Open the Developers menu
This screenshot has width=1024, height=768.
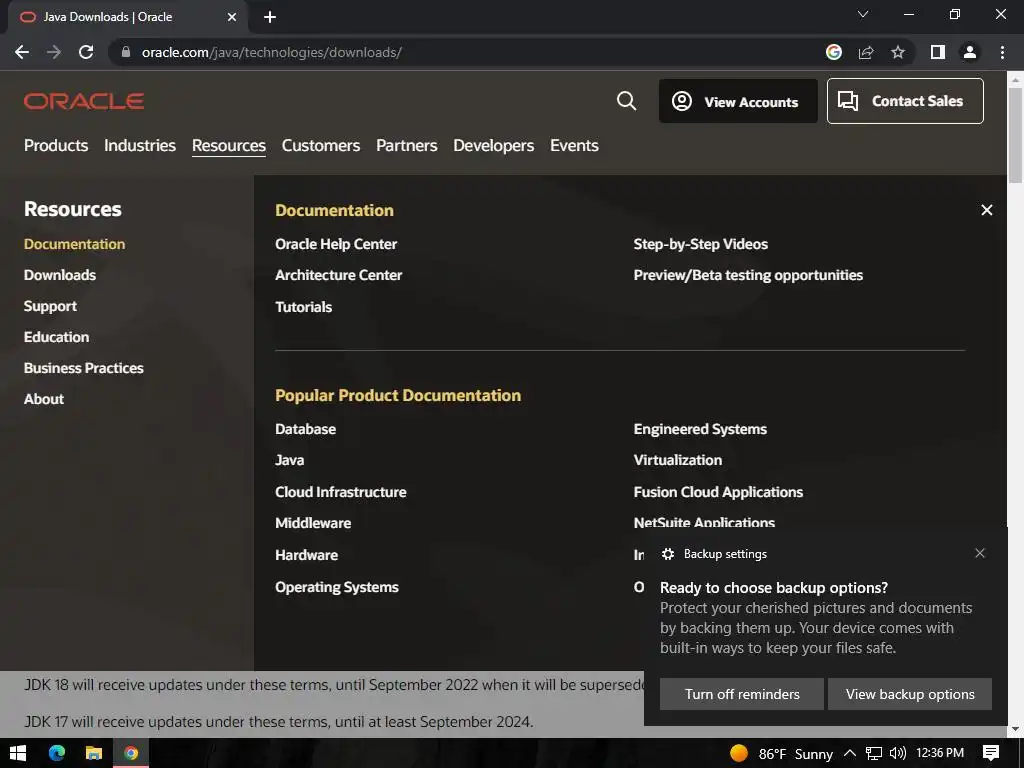pyautogui.click(x=494, y=146)
